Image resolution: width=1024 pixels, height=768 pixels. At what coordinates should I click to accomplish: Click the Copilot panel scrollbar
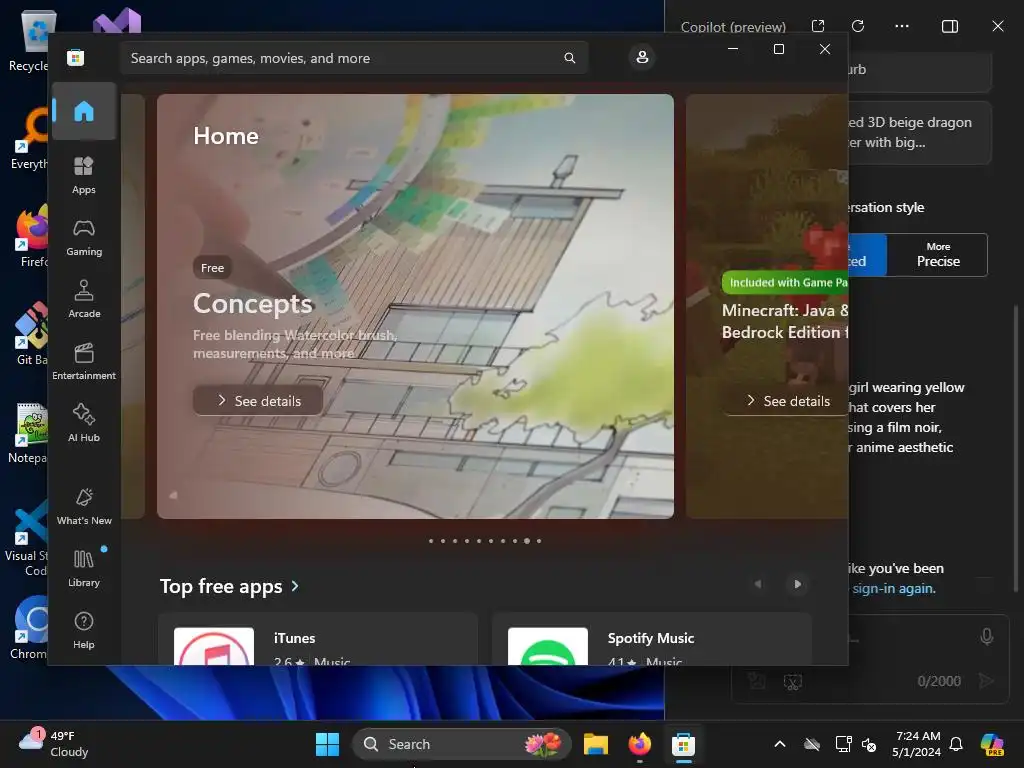1016,449
